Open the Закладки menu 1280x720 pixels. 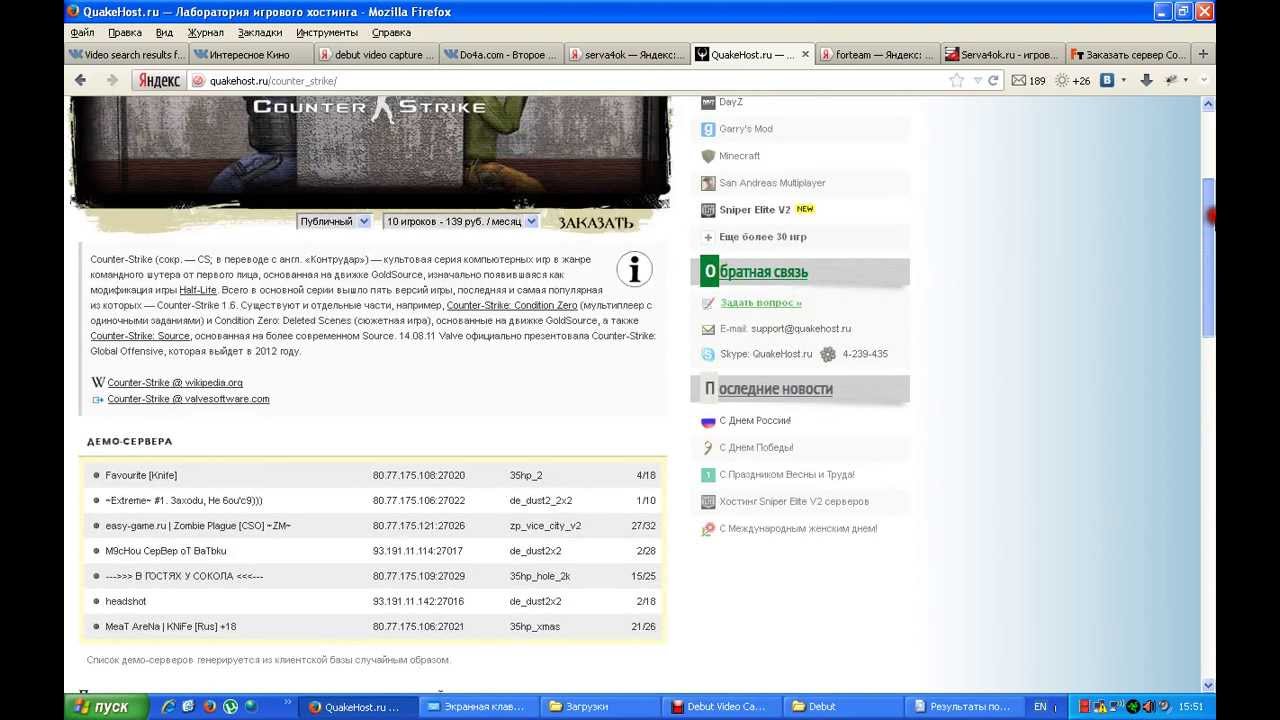(260, 32)
